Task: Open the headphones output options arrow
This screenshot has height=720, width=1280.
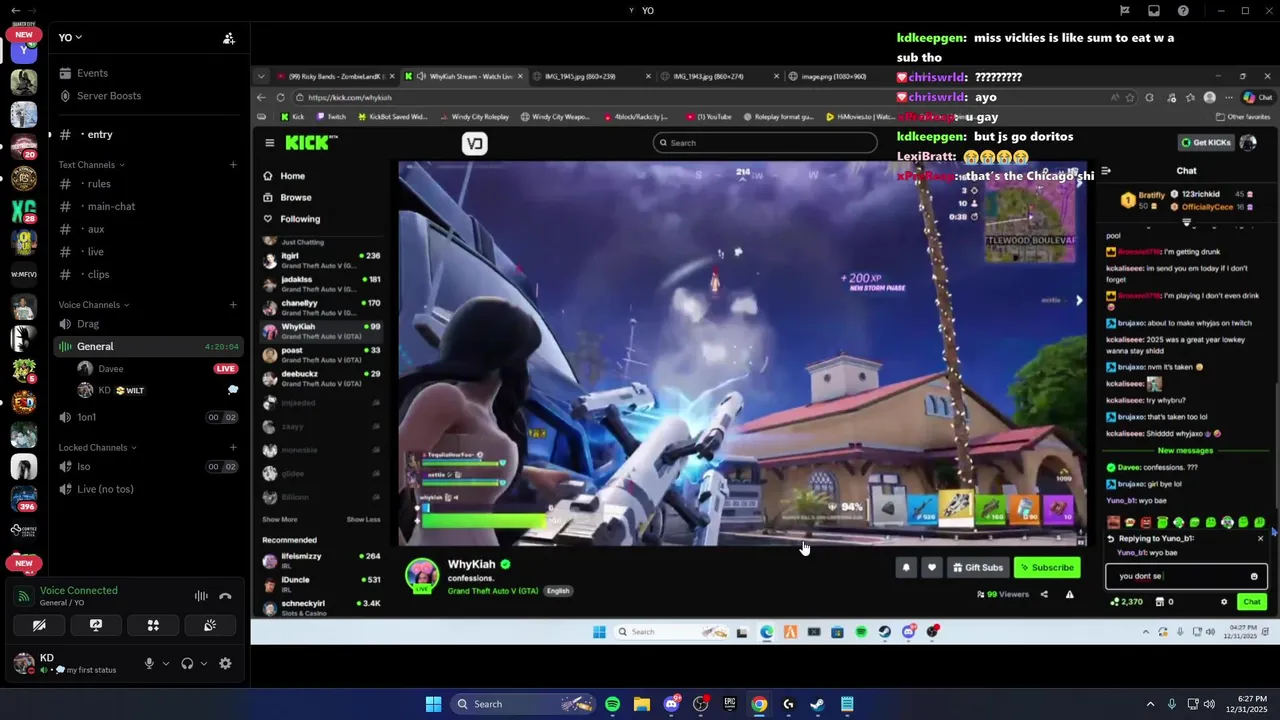Action: click(x=204, y=663)
